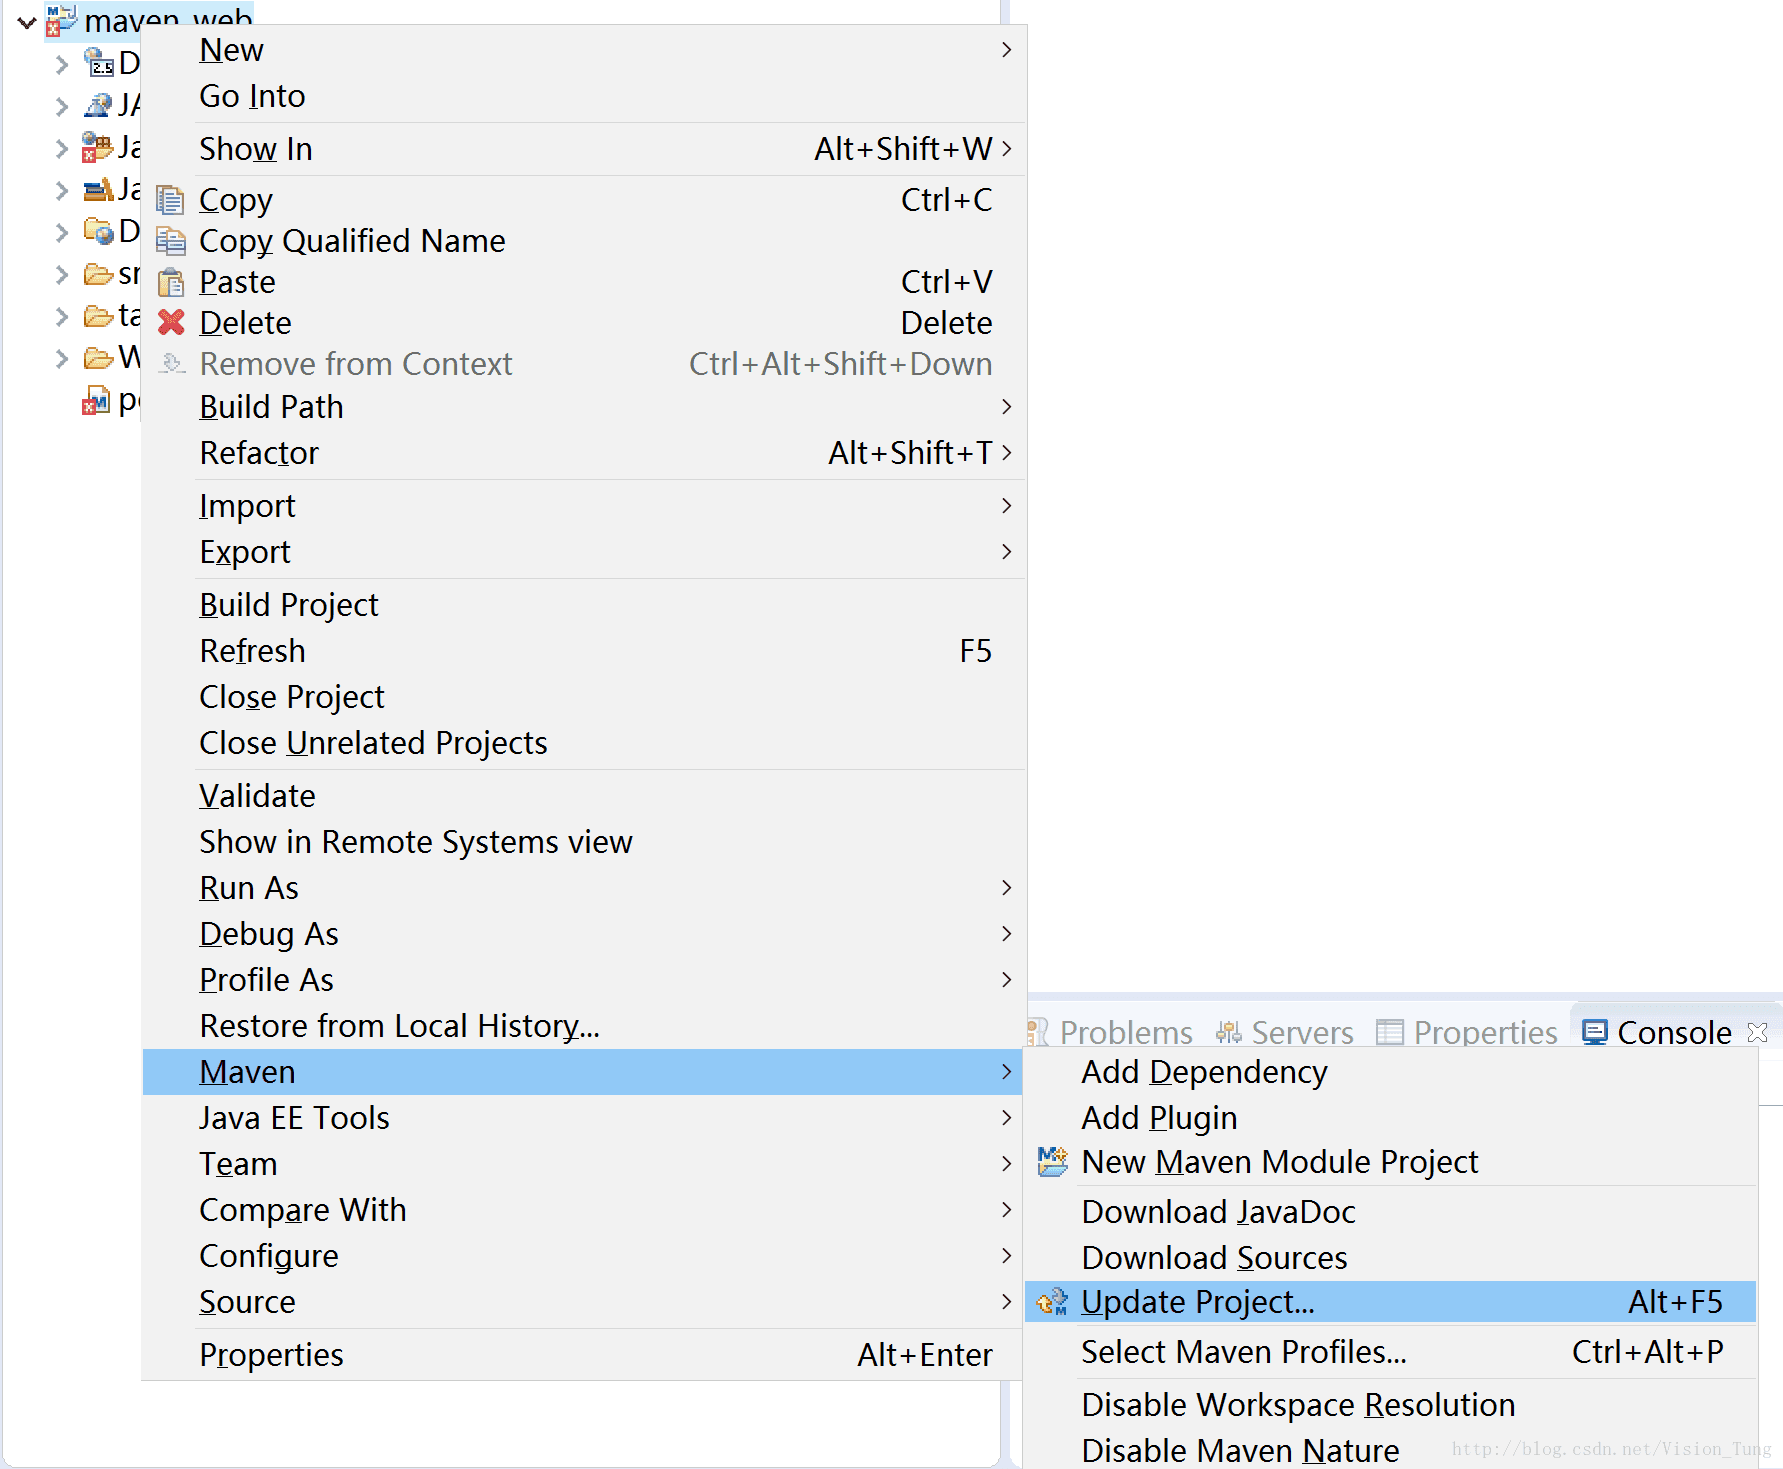Collapse the maven_web project node
Viewport: 1783px width, 1469px height.
(27, 21)
